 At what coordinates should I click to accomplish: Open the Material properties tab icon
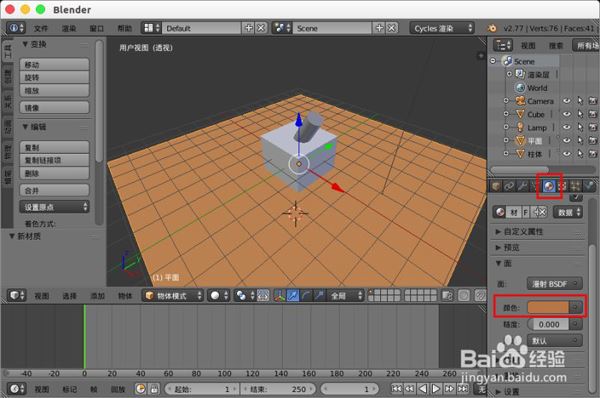coord(549,186)
